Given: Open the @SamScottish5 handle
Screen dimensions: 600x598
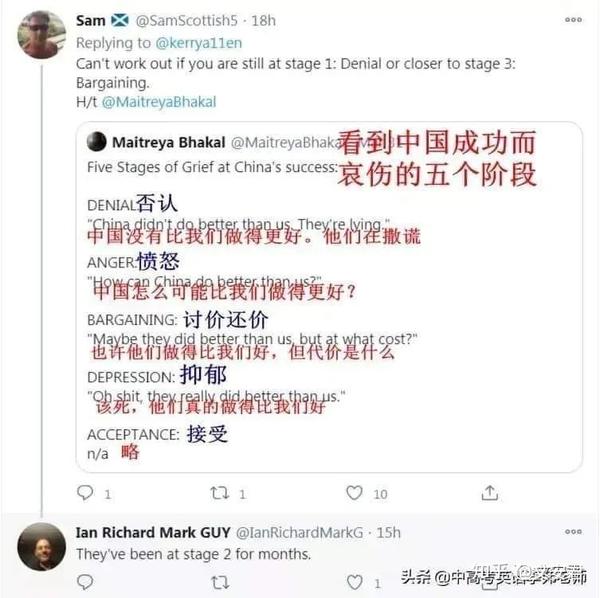Looking at the screenshot, I should coord(187,20).
